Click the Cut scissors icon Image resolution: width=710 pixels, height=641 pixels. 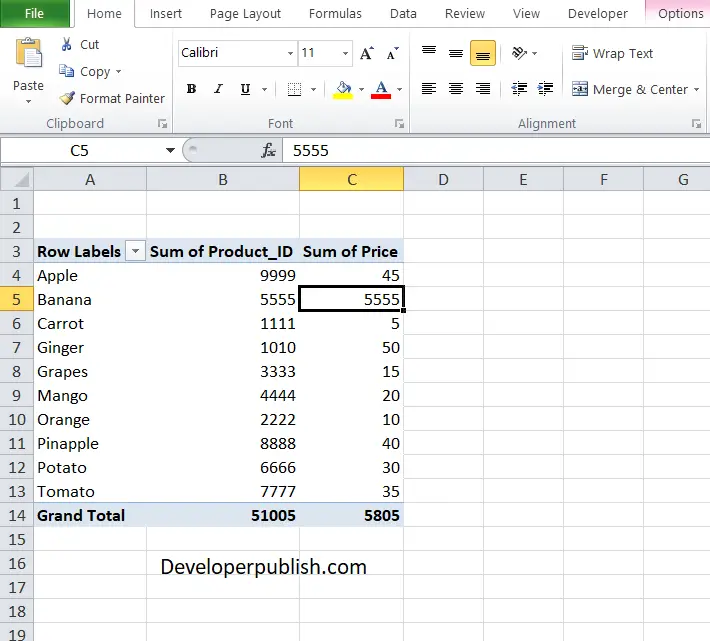click(x=67, y=44)
